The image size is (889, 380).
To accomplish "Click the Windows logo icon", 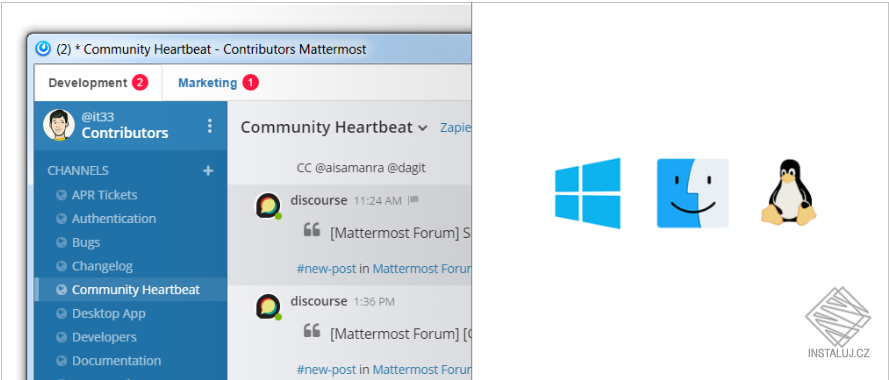I will click(x=588, y=193).
